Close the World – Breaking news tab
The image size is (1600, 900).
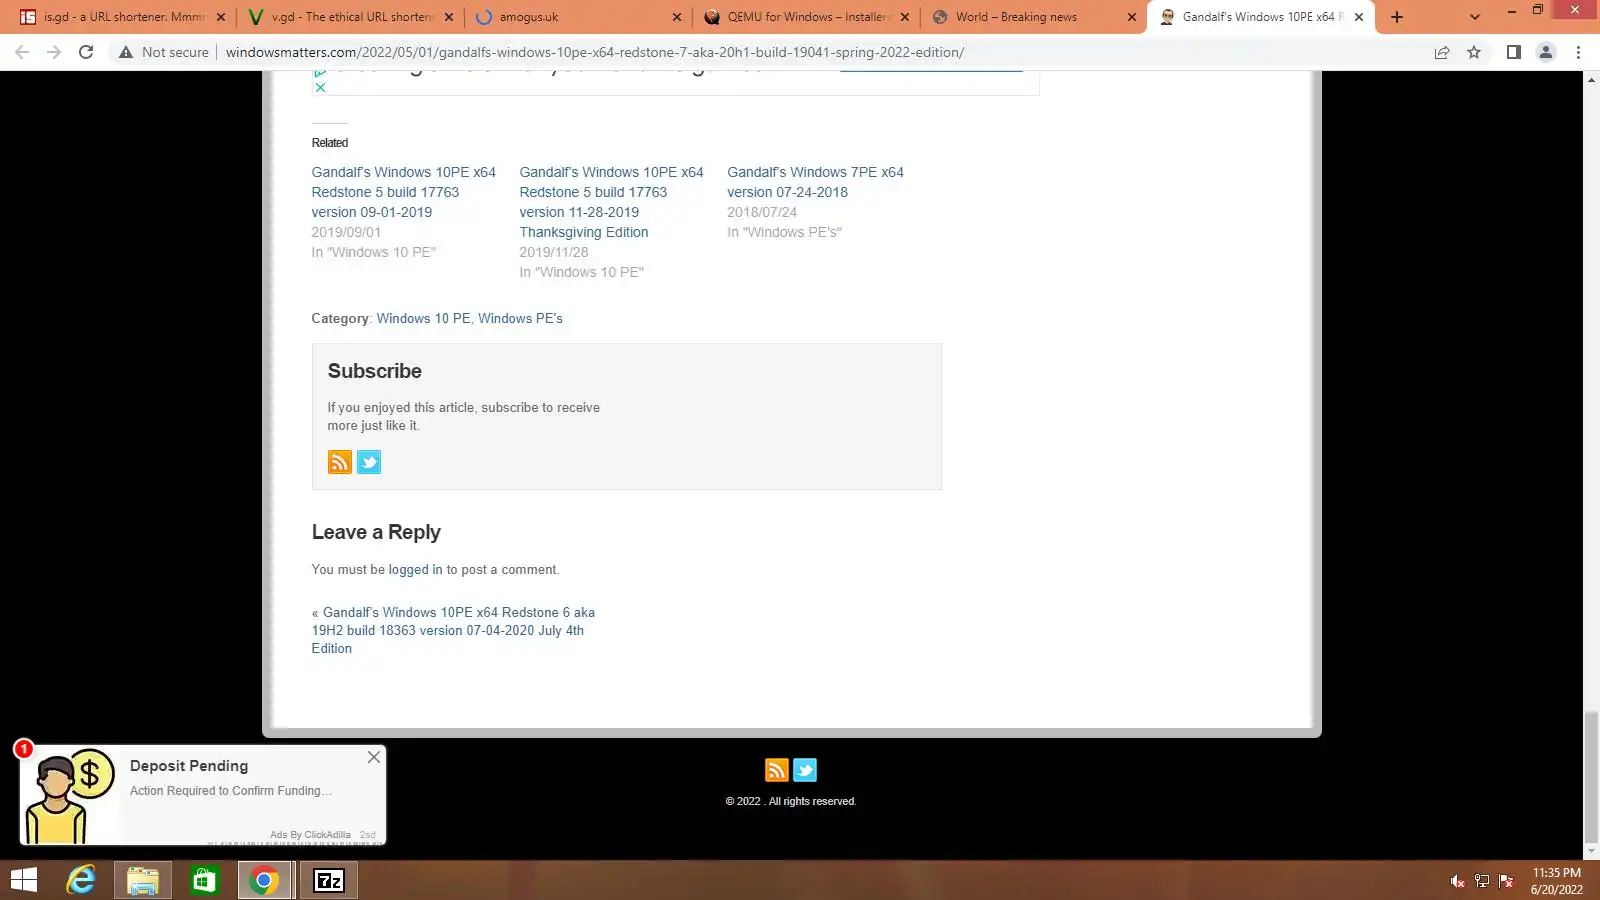click(1132, 17)
